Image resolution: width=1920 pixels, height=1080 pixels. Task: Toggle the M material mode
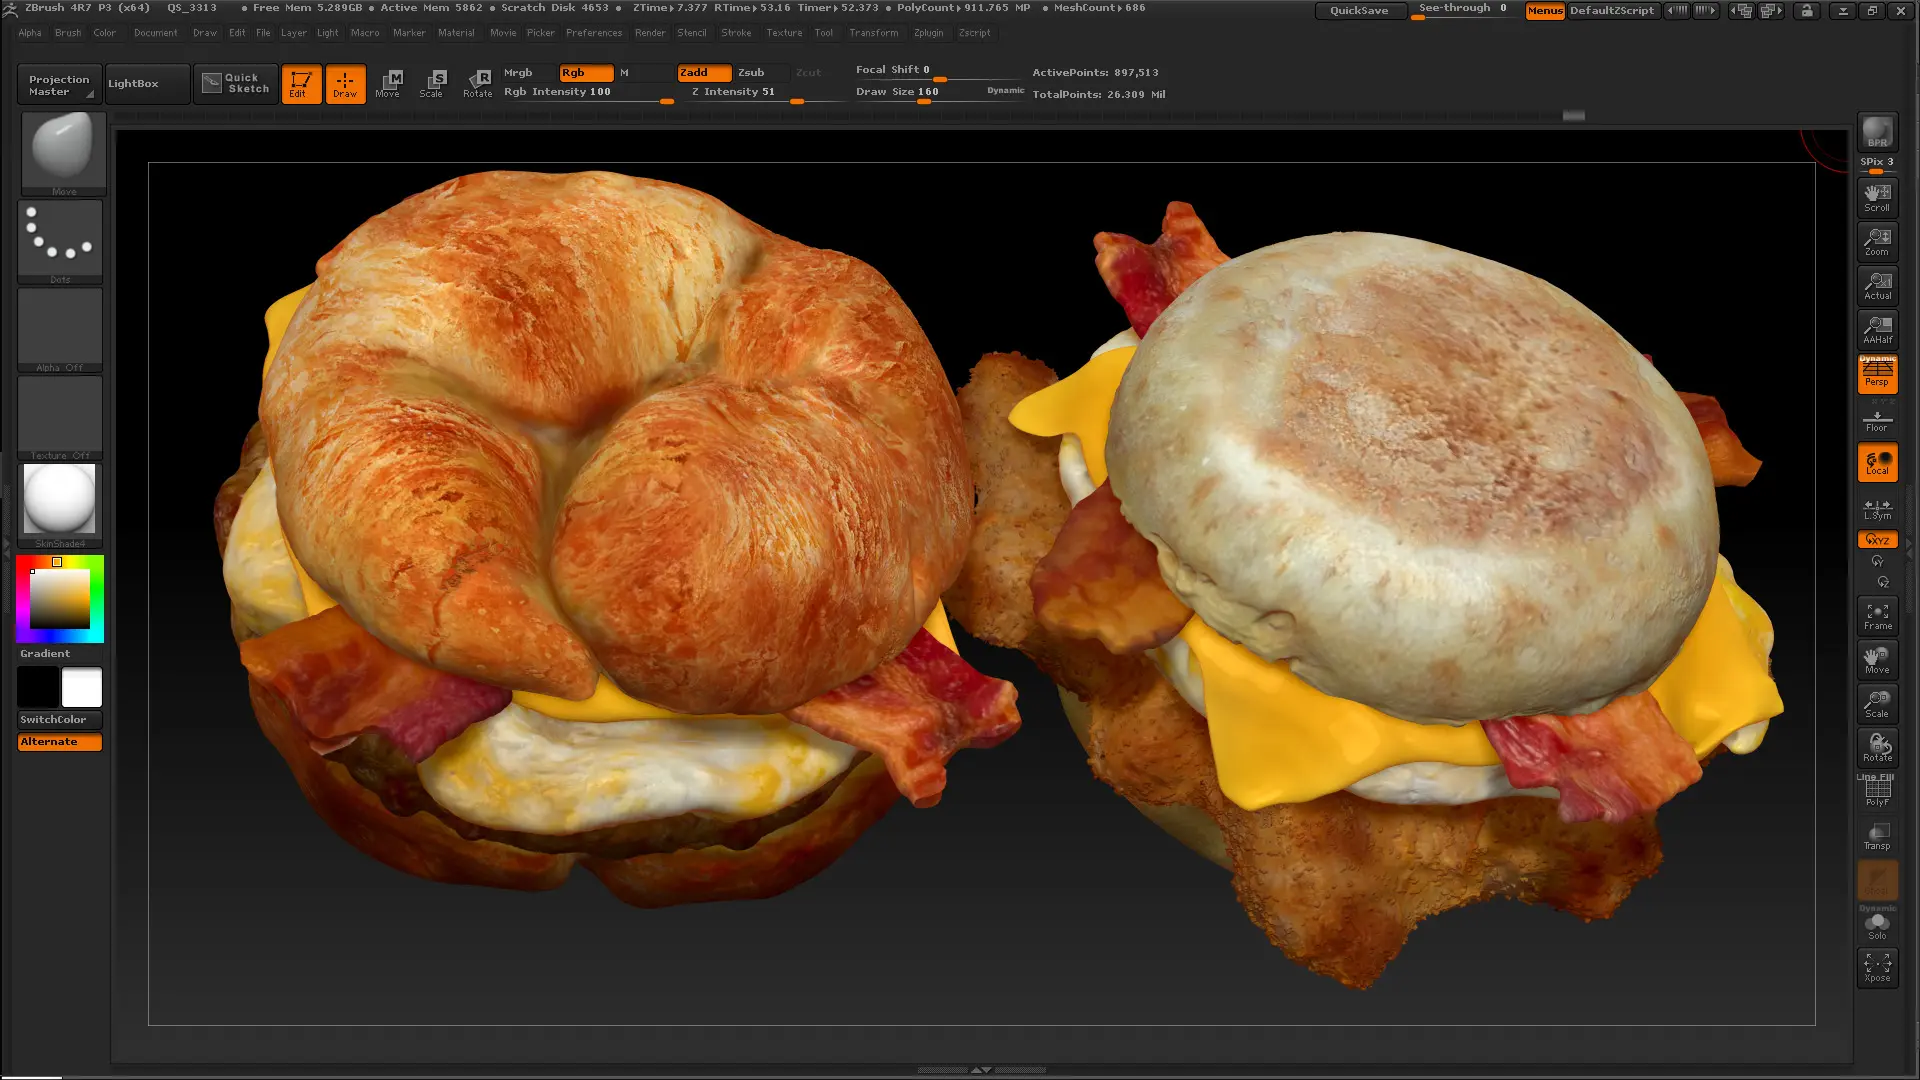point(644,73)
